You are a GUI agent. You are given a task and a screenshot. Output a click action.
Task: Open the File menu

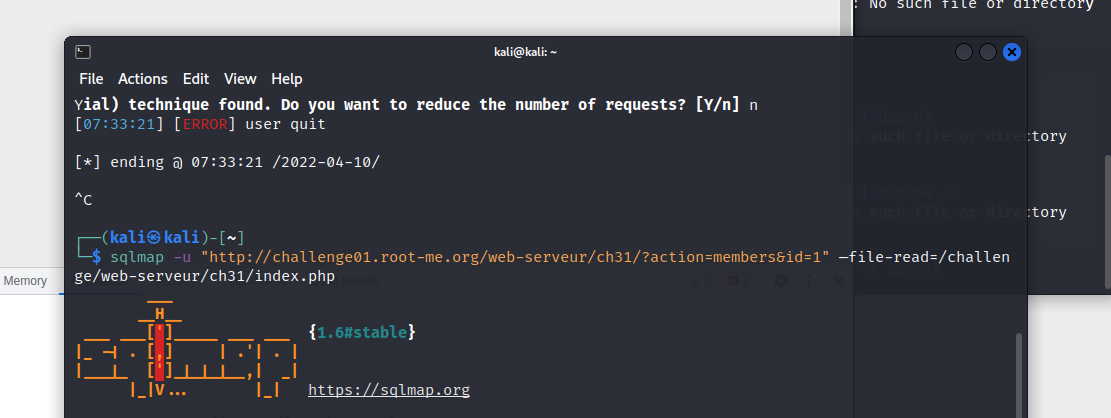91,79
